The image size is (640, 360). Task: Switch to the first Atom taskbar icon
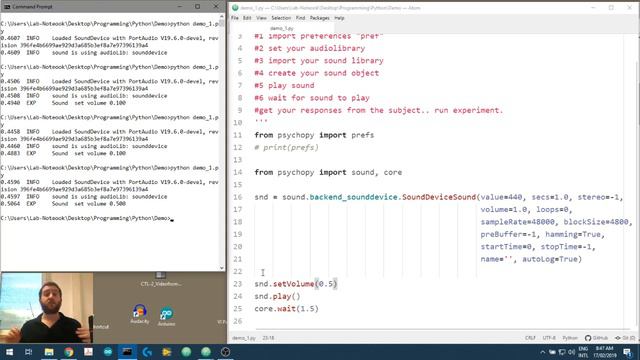(186, 352)
